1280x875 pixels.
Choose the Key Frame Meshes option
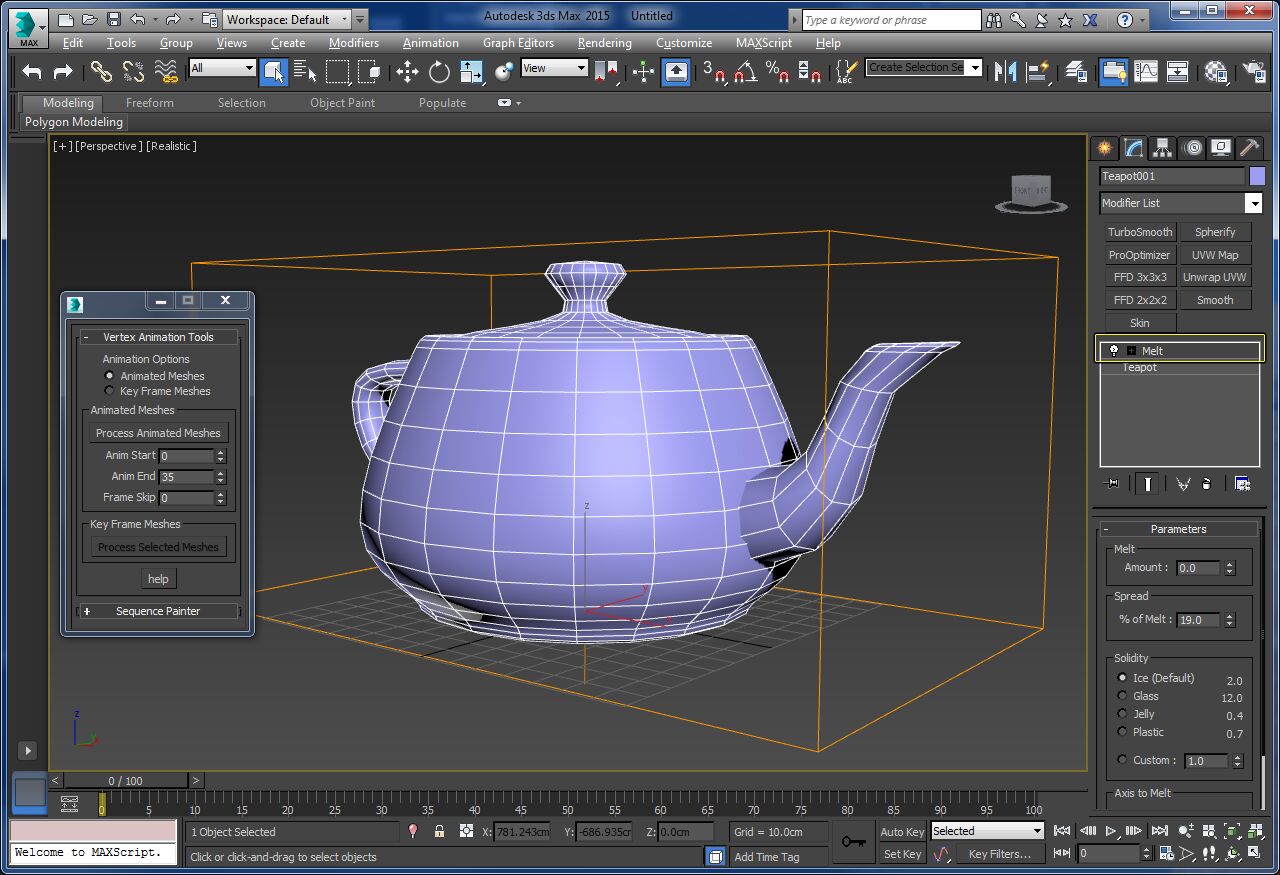tap(109, 390)
